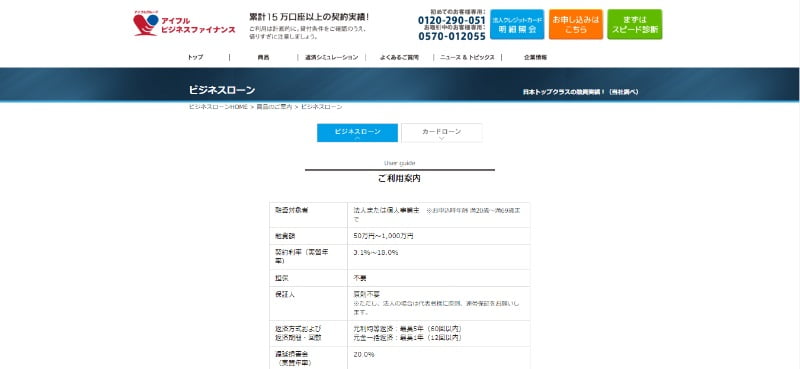This screenshot has height=369, width=800.
Task: Click the orange お申し込みはこちら button
Action: [576, 24]
